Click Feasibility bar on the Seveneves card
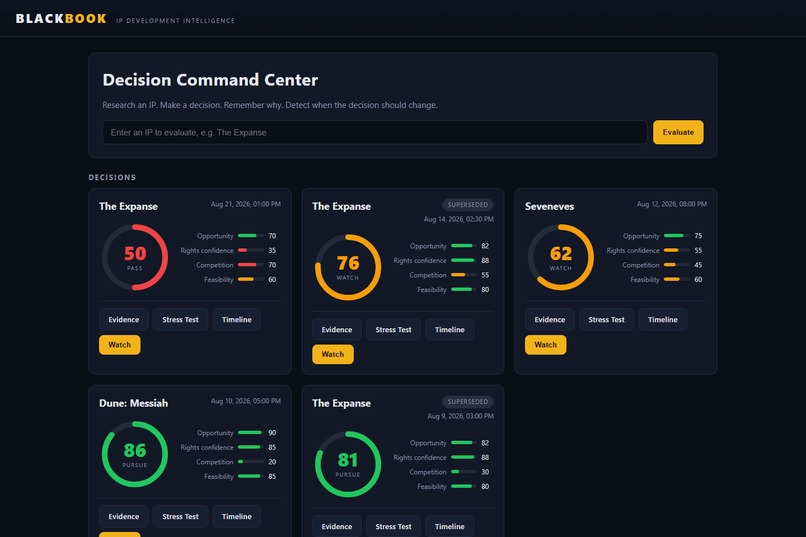806x537 pixels. 677,280
